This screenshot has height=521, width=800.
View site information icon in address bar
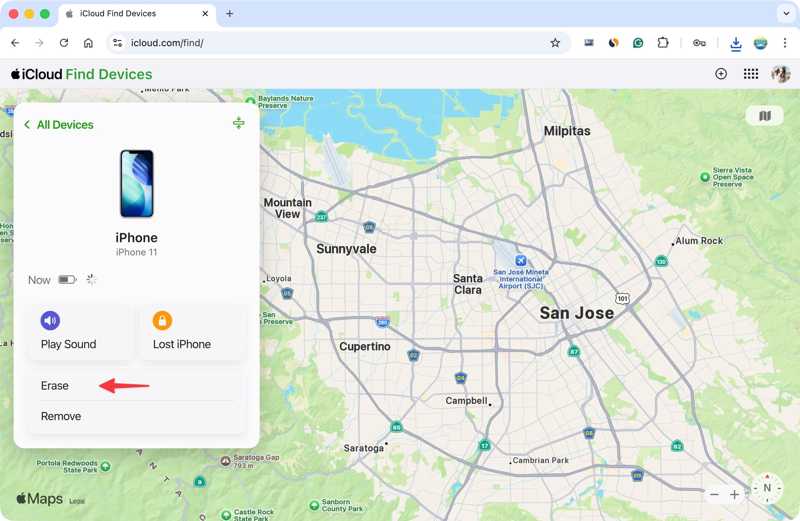(x=118, y=43)
